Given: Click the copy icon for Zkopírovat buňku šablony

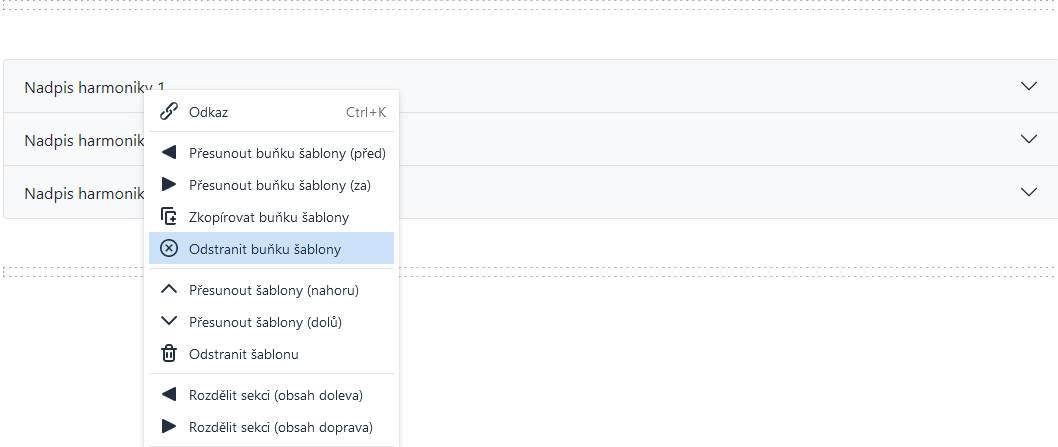Looking at the screenshot, I should (x=169, y=217).
